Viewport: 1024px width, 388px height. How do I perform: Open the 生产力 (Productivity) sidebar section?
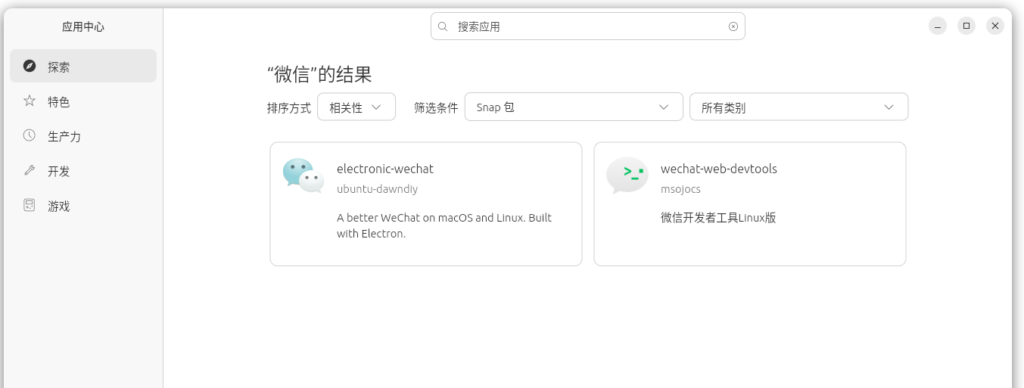(83, 136)
